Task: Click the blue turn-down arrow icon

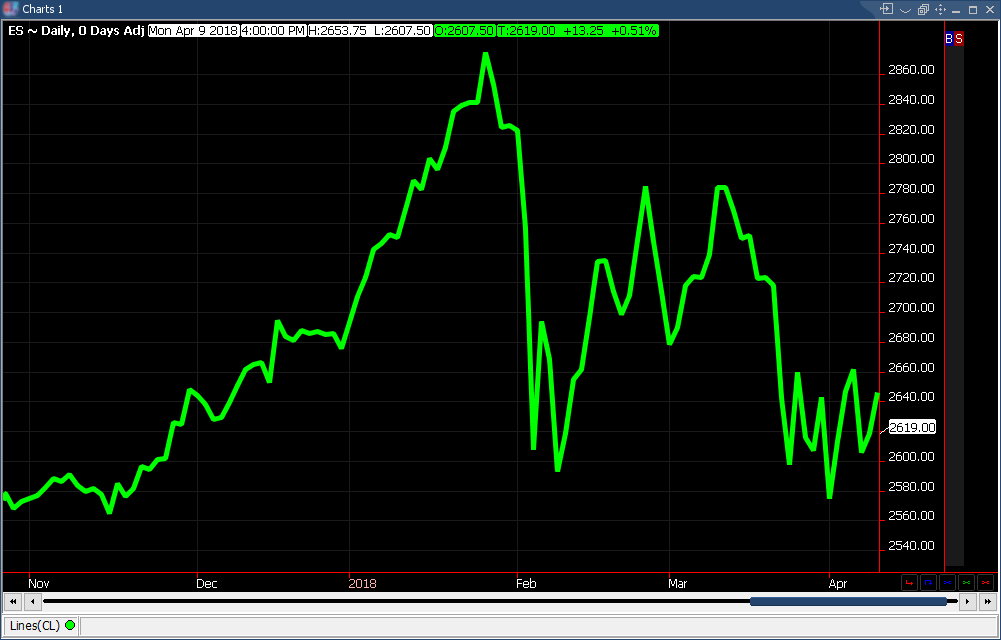Action: pos(928,583)
